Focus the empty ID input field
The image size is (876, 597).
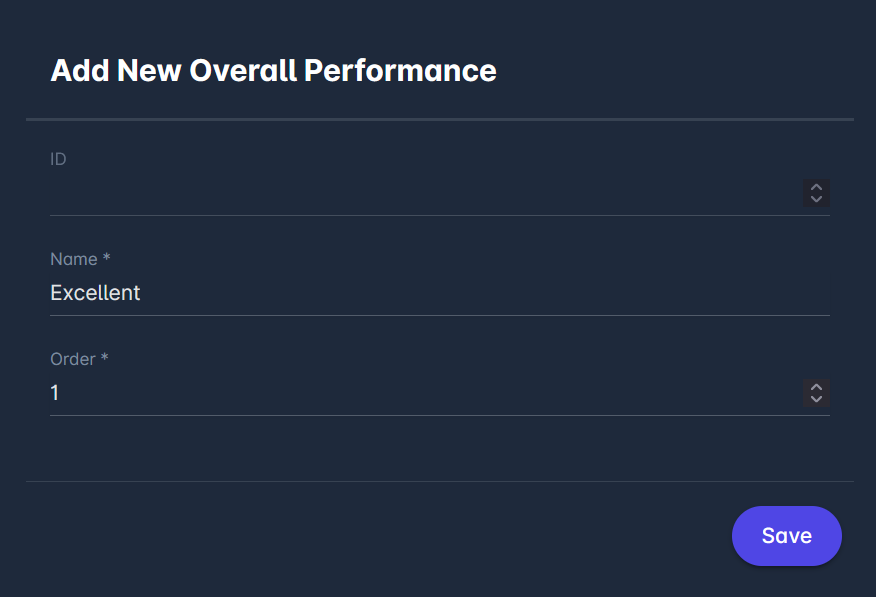(420, 193)
